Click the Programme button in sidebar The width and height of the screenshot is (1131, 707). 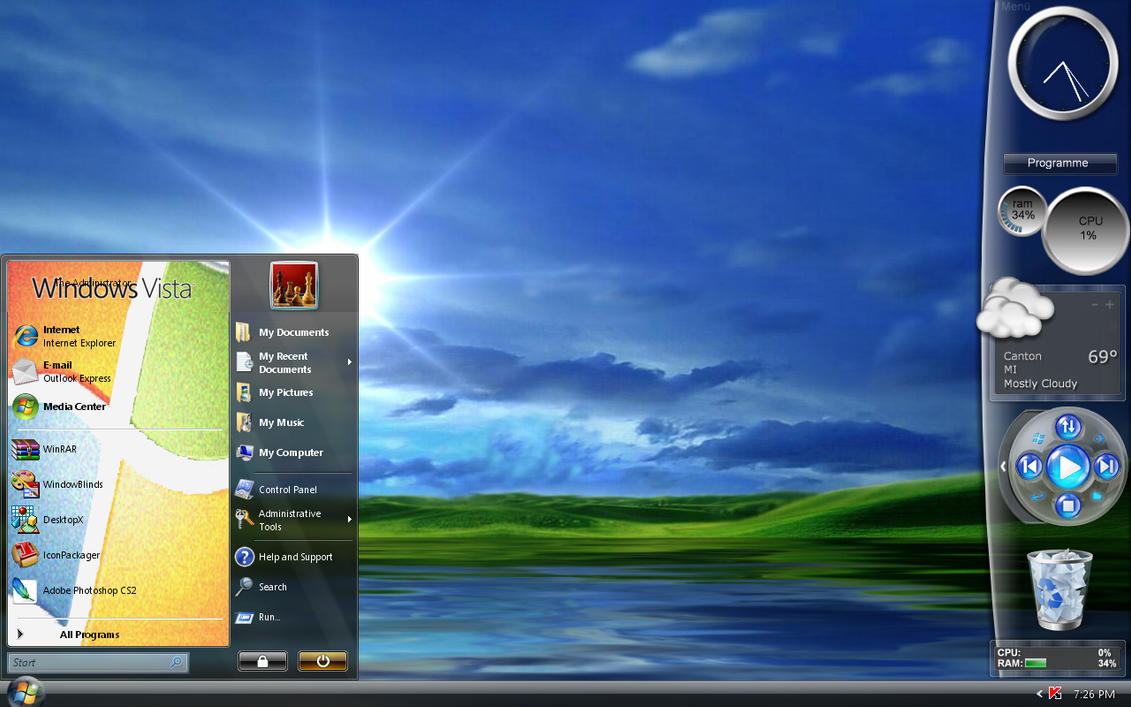[x=1060, y=163]
